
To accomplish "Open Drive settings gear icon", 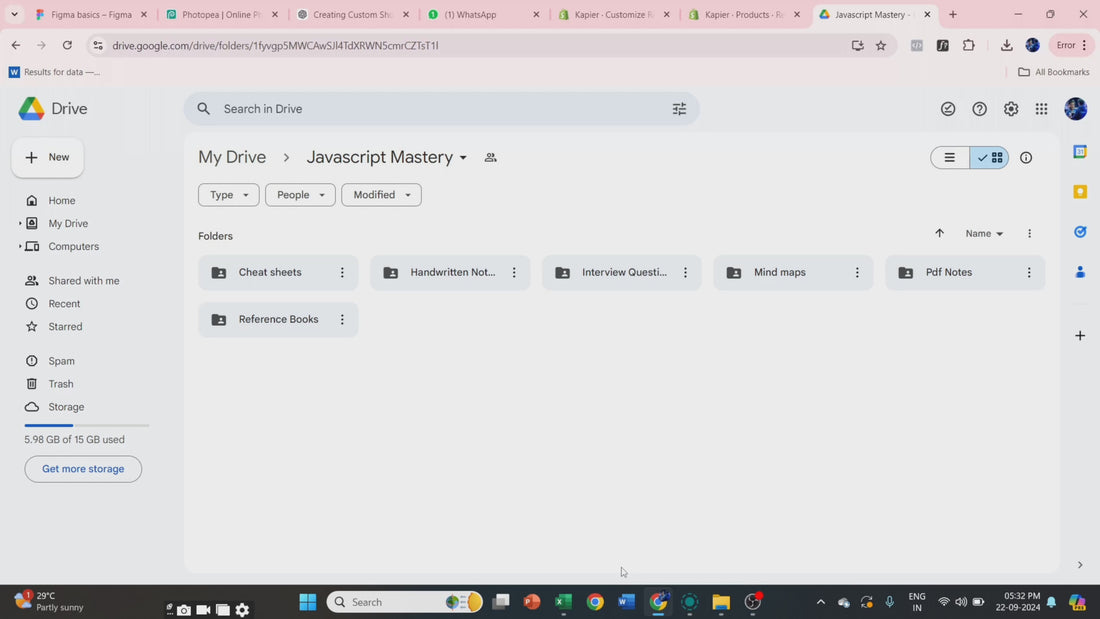I will tap(1010, 109).
